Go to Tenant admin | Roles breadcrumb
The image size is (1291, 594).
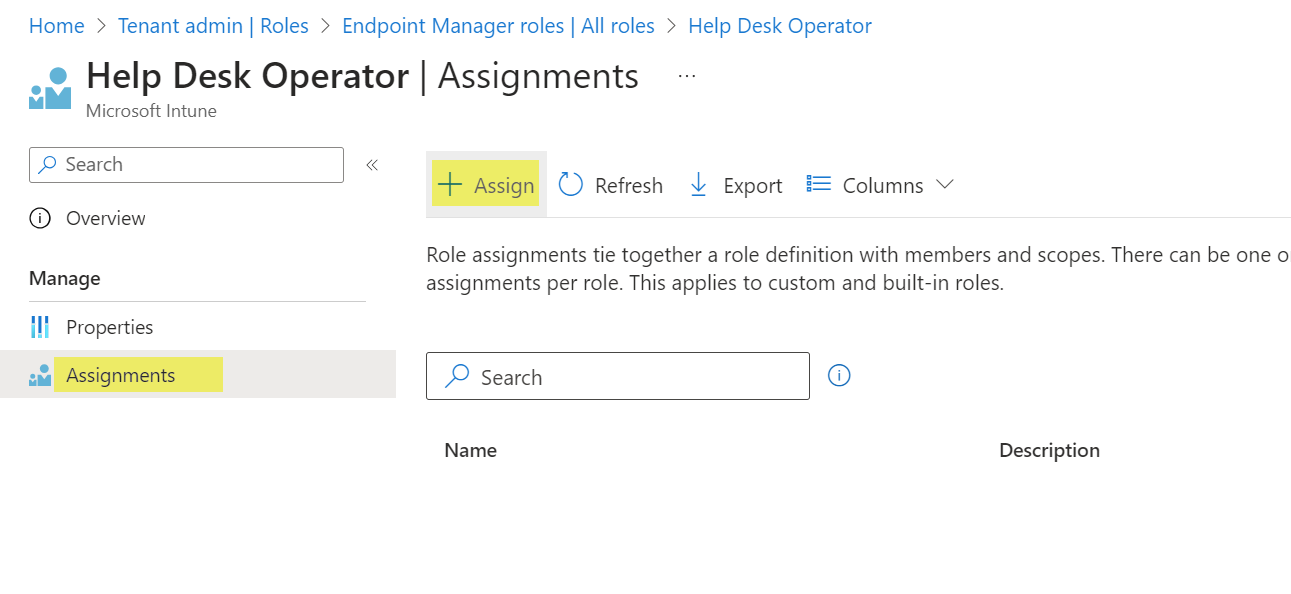(x=213, y=26)
